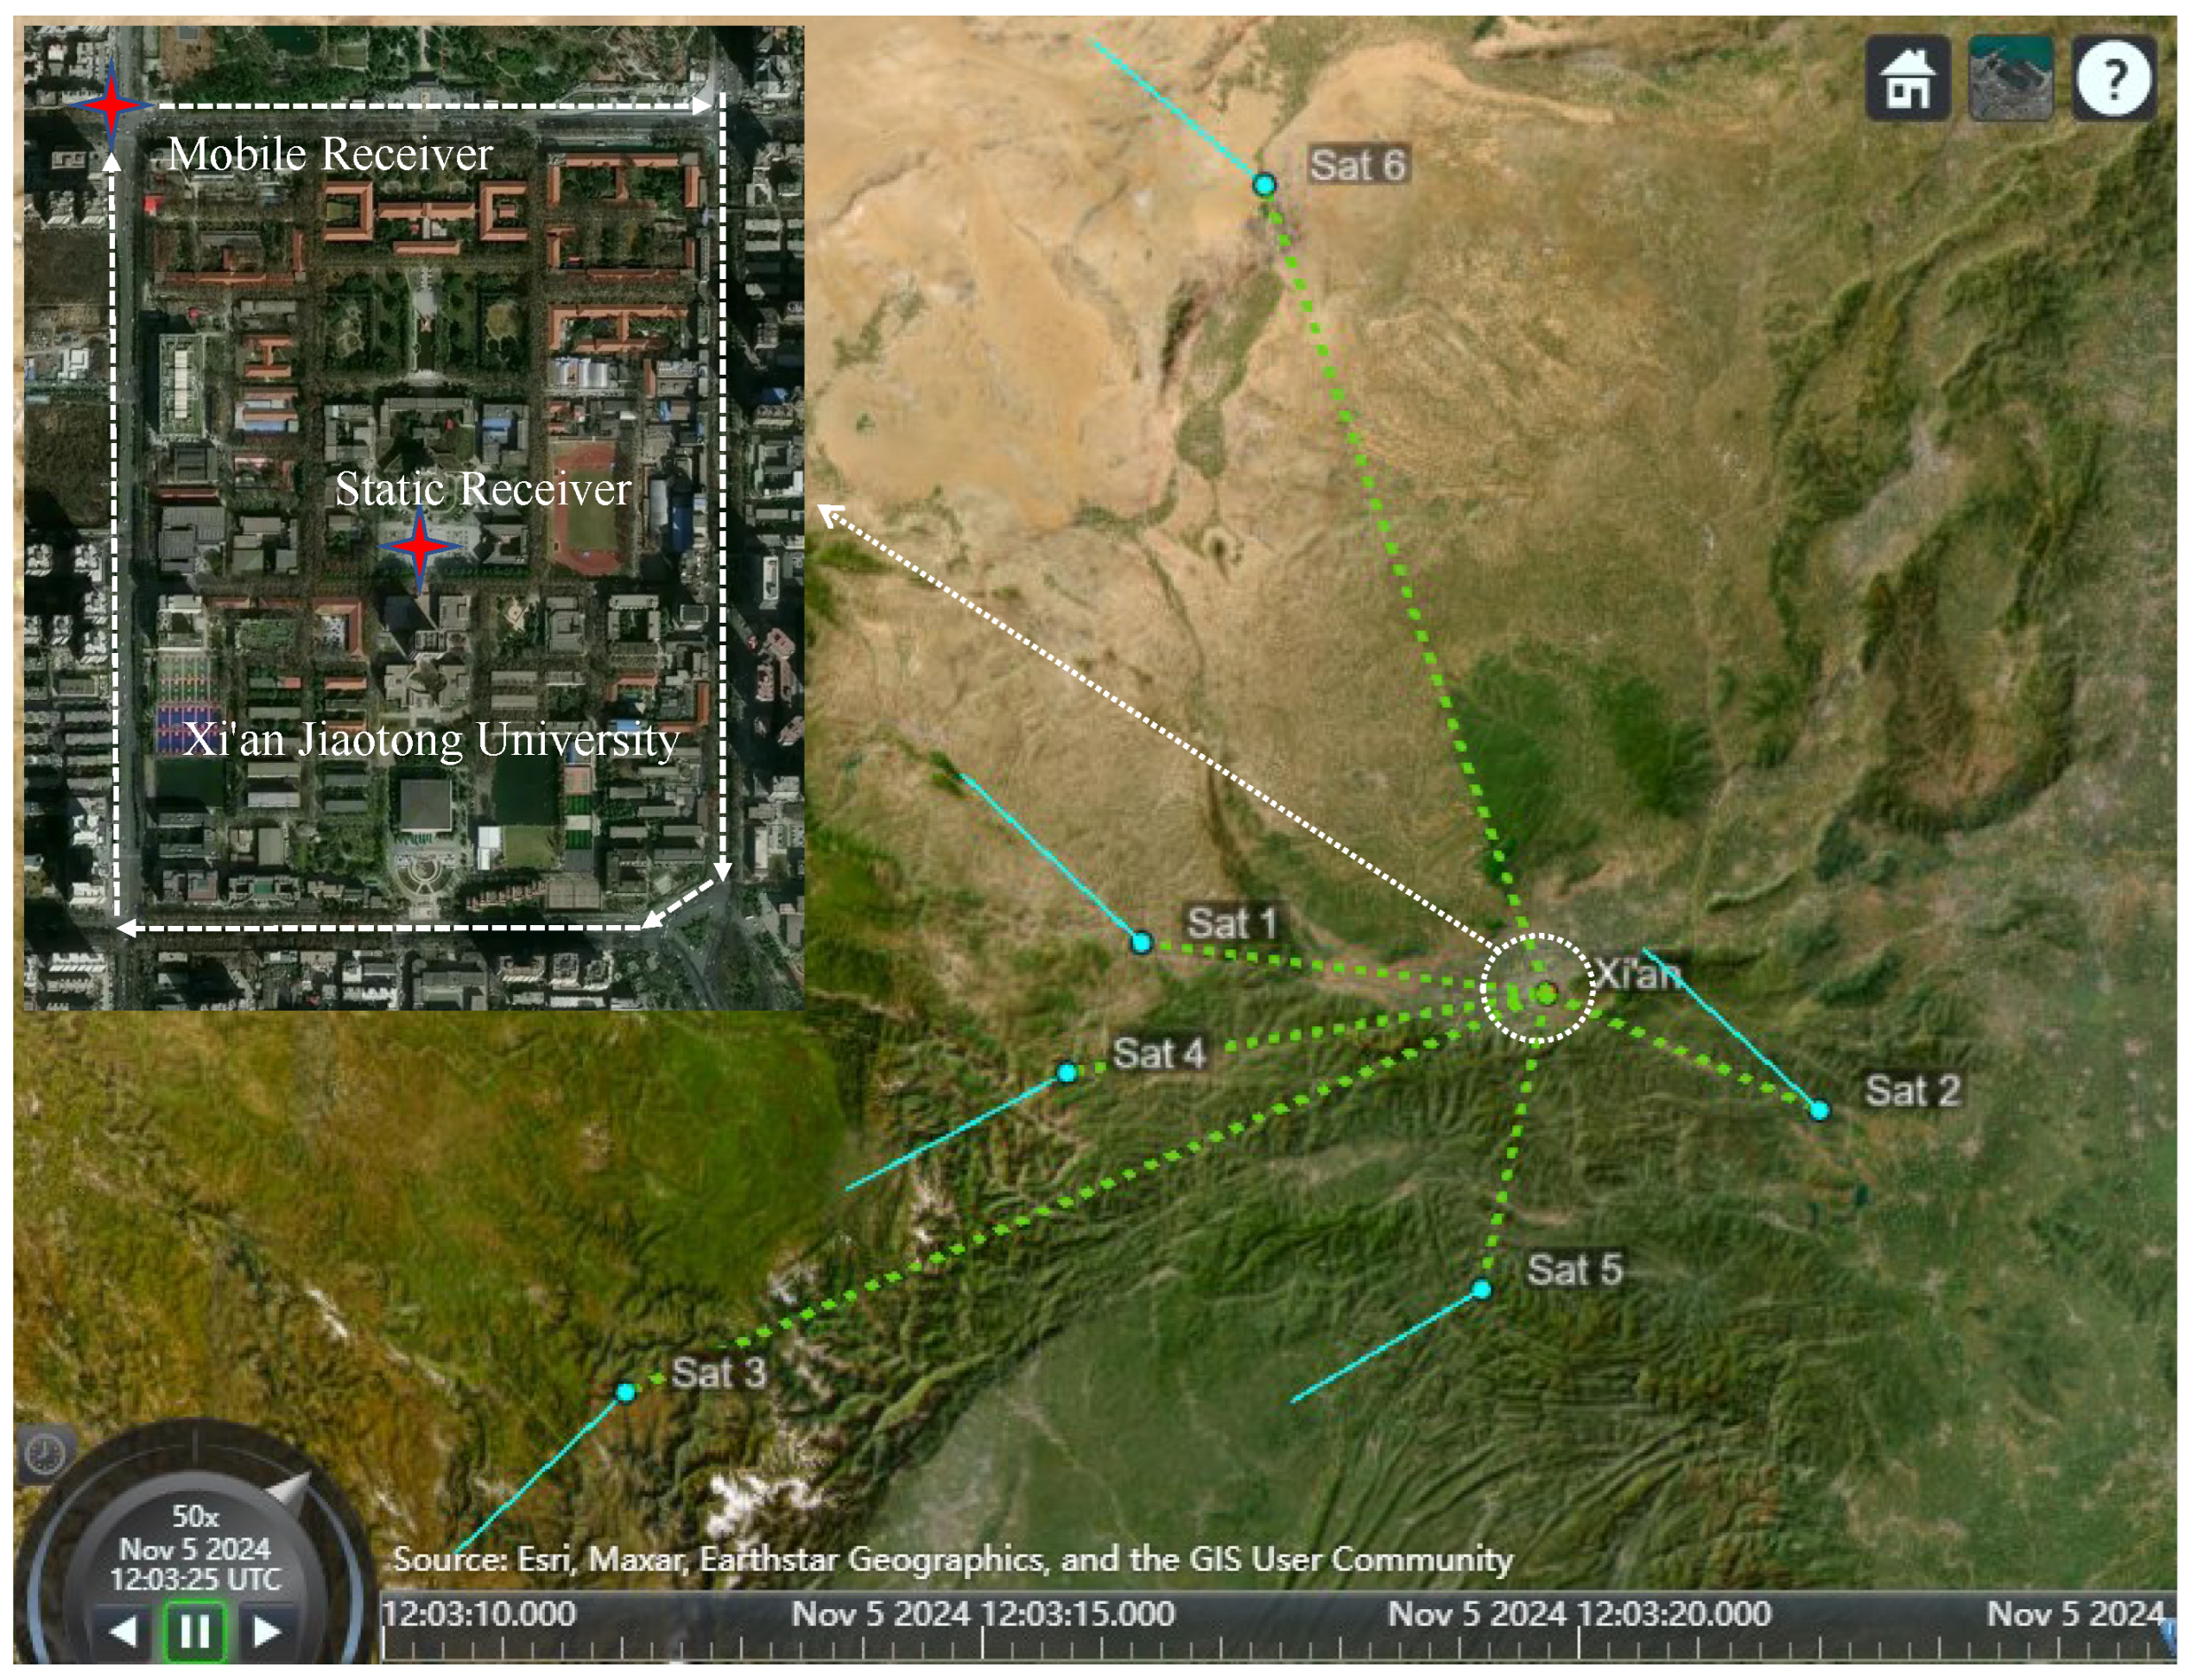The height and width of the screenshot is (1680, 2191).
Task: Select the Sat 2 satellite marker
Action: click(x=1820, y=1111)
